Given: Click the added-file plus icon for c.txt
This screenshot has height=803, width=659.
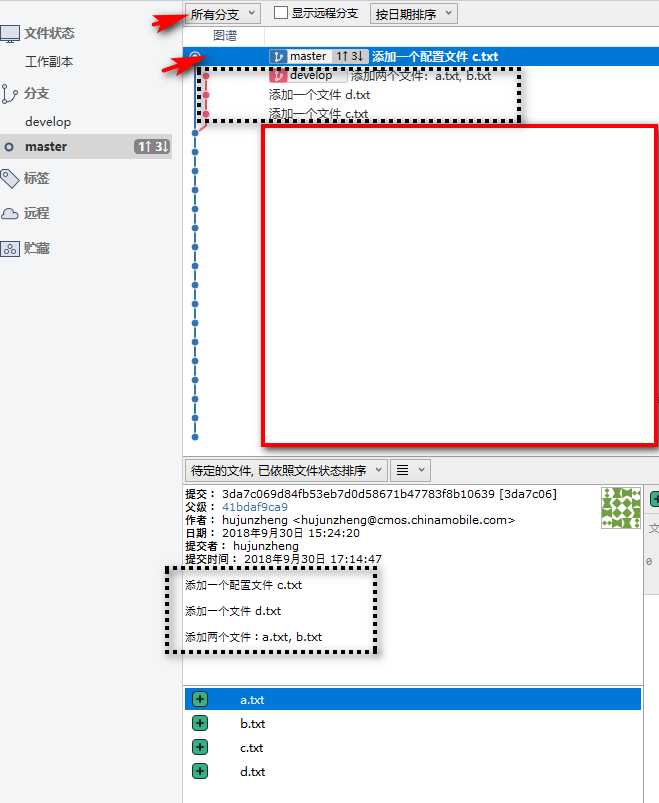Looking at the screenshot, I should click(x=200, y=747).
